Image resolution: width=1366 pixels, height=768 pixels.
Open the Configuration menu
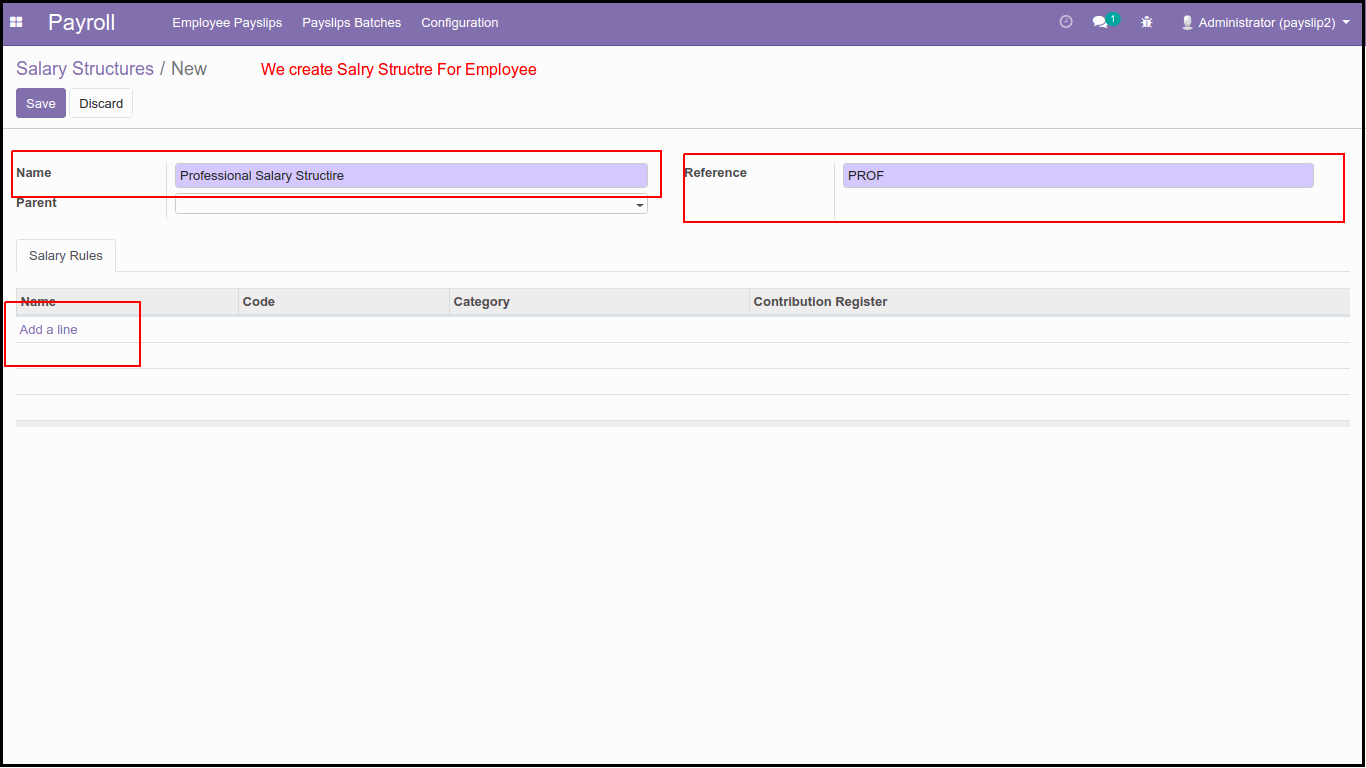[459, 22]
